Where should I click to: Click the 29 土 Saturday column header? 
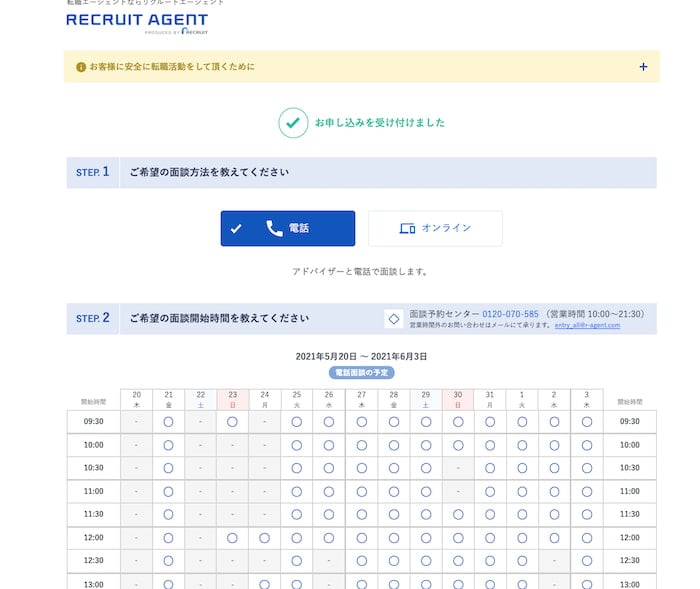[426, 400]
